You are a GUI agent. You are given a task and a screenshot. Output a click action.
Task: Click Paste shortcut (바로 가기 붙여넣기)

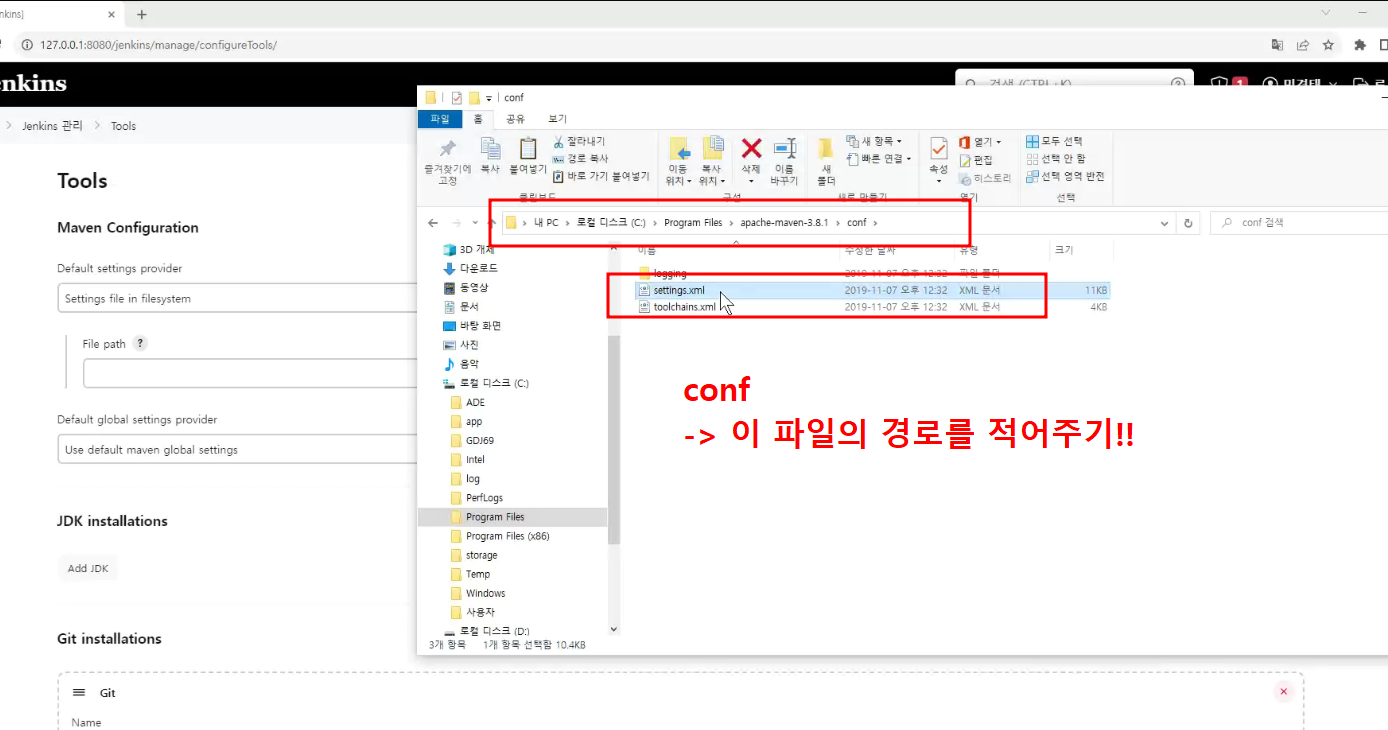(x=600, y=175)
